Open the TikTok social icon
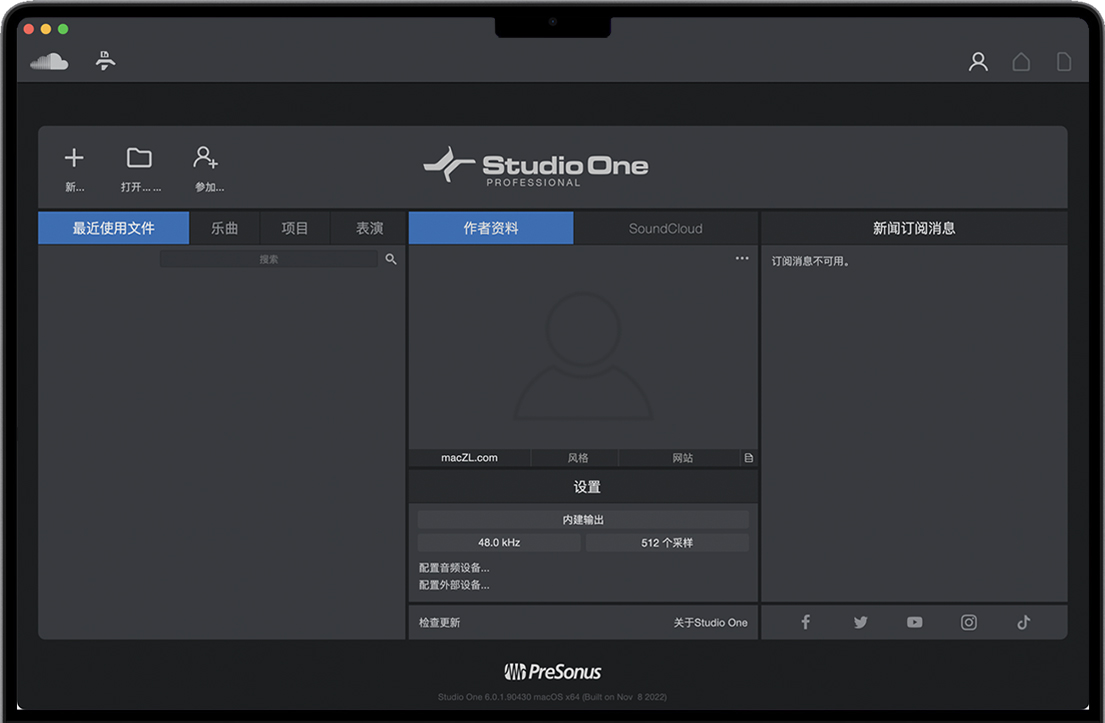The width and height of the screenshot is (1105, 723). [x=1023, y=622]
